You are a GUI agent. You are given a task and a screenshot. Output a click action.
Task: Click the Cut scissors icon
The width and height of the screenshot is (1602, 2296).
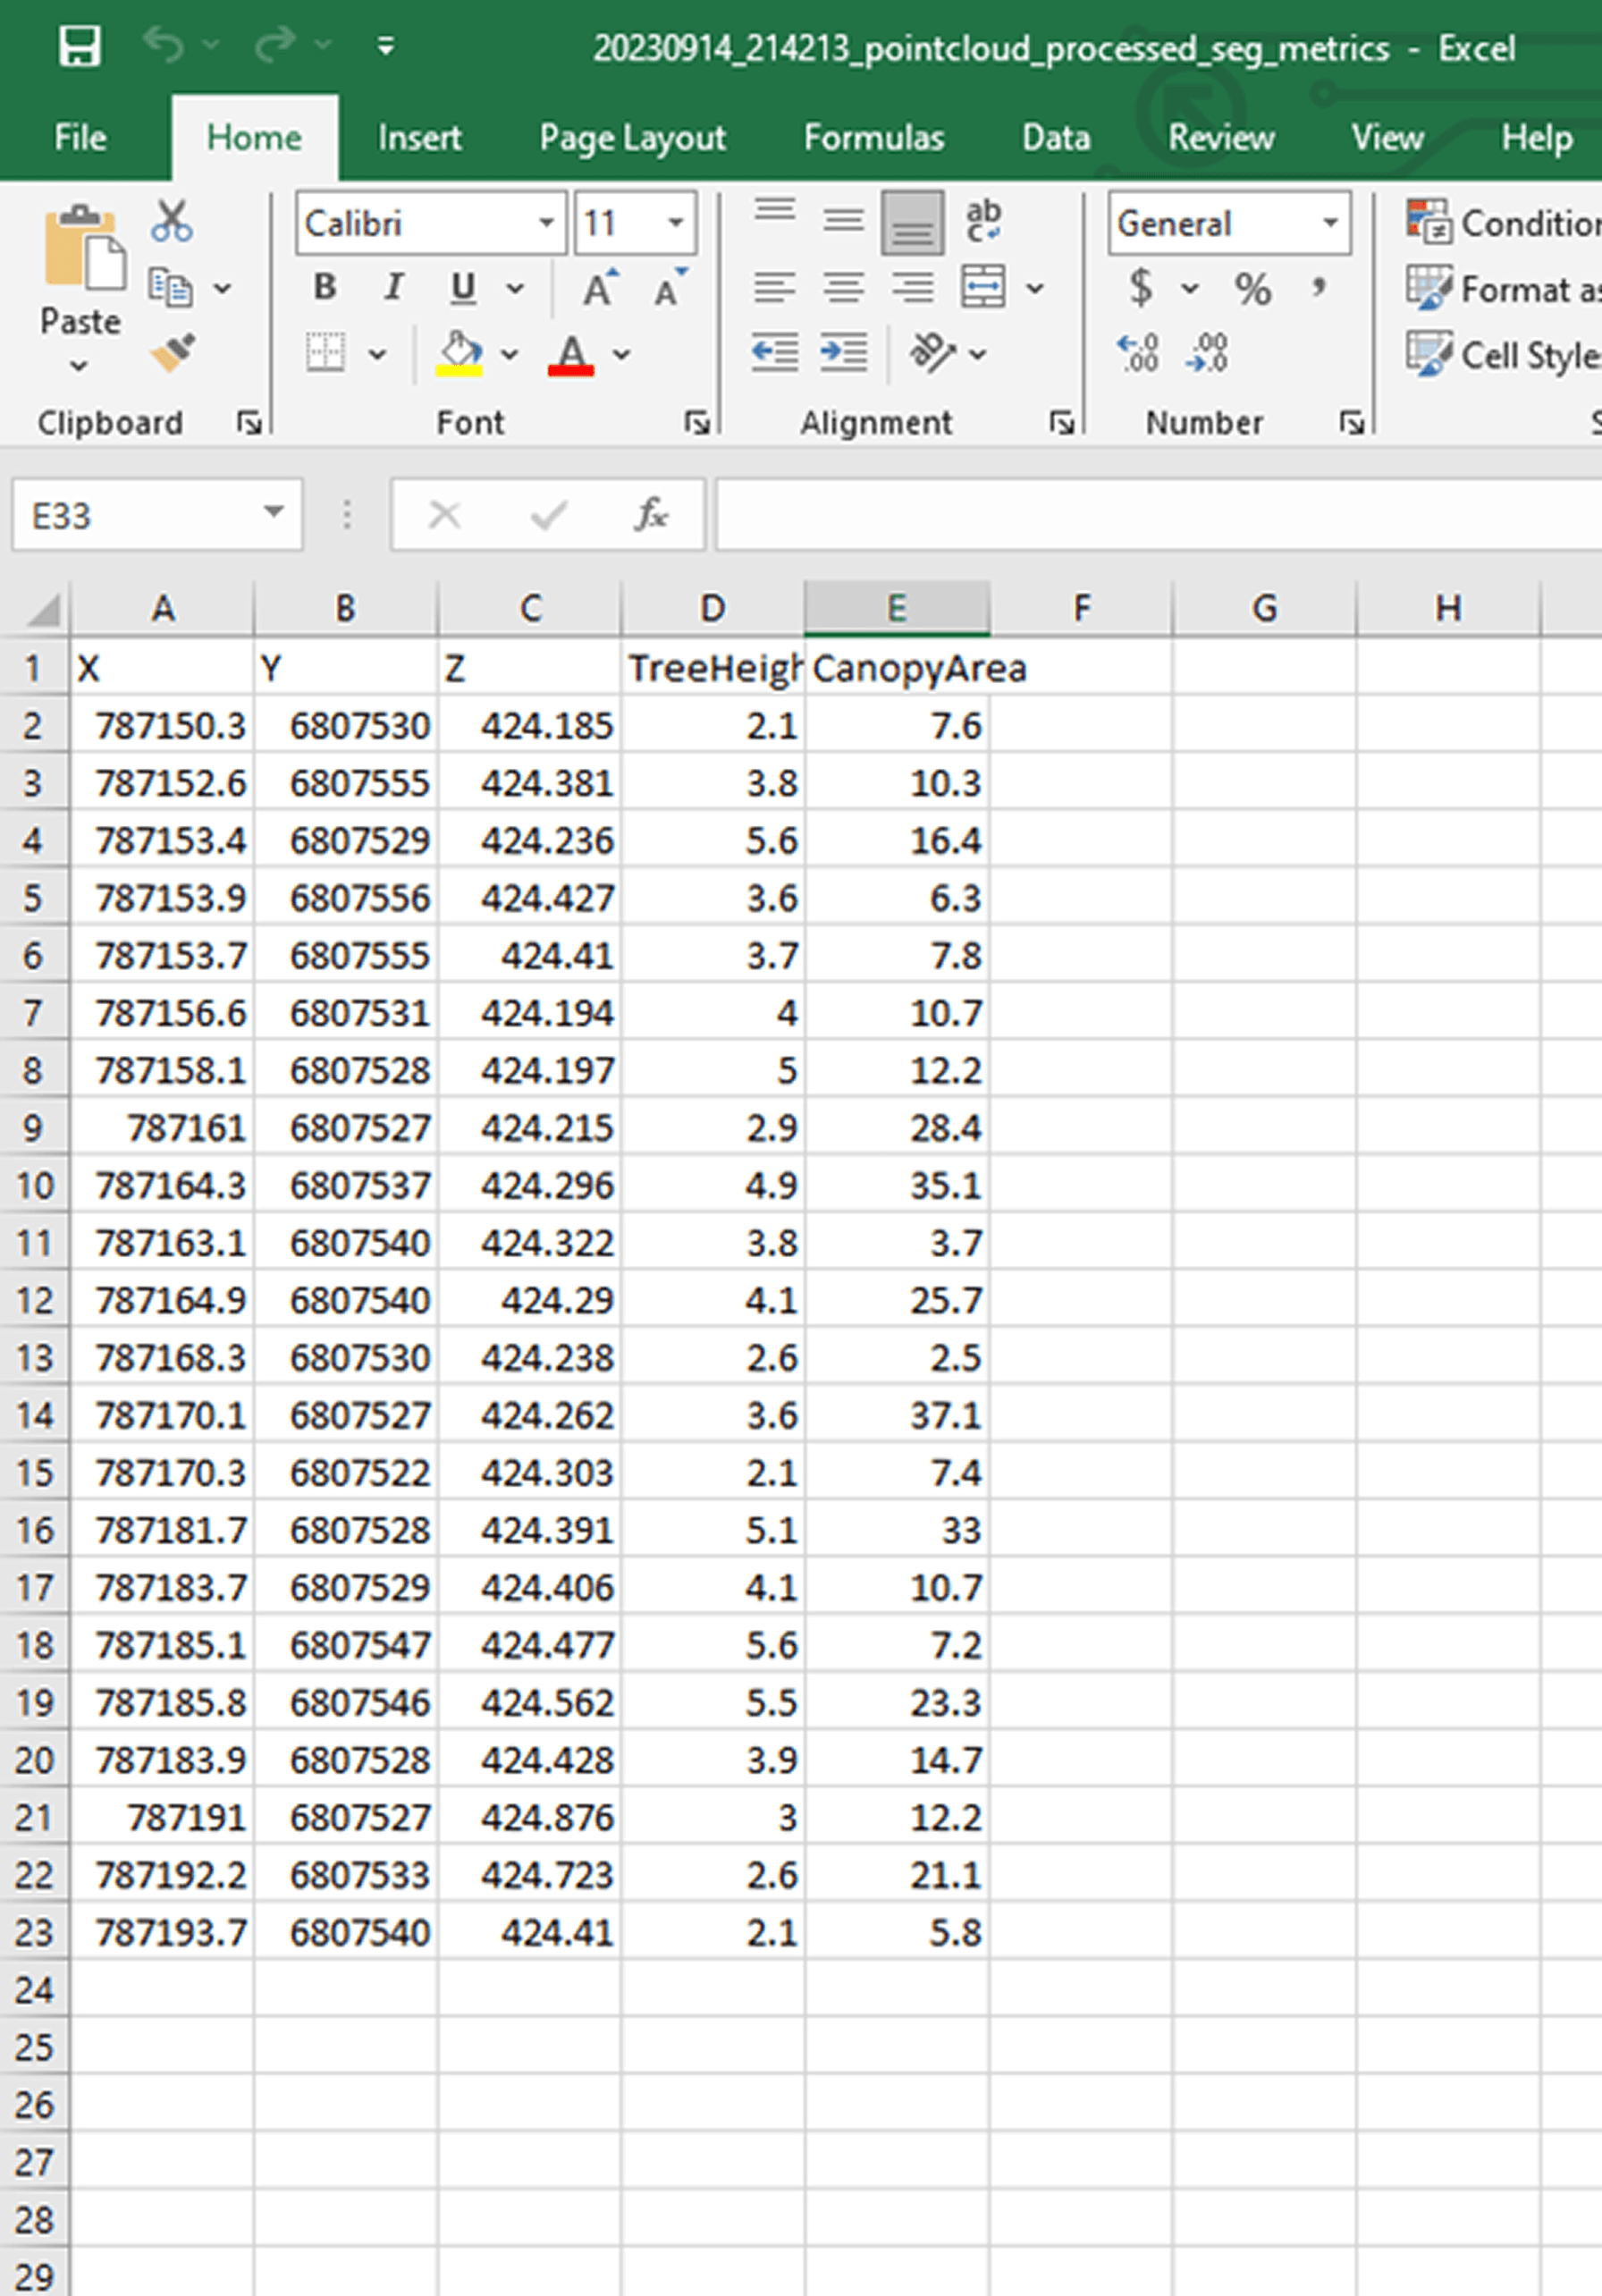tap(170, 218)
